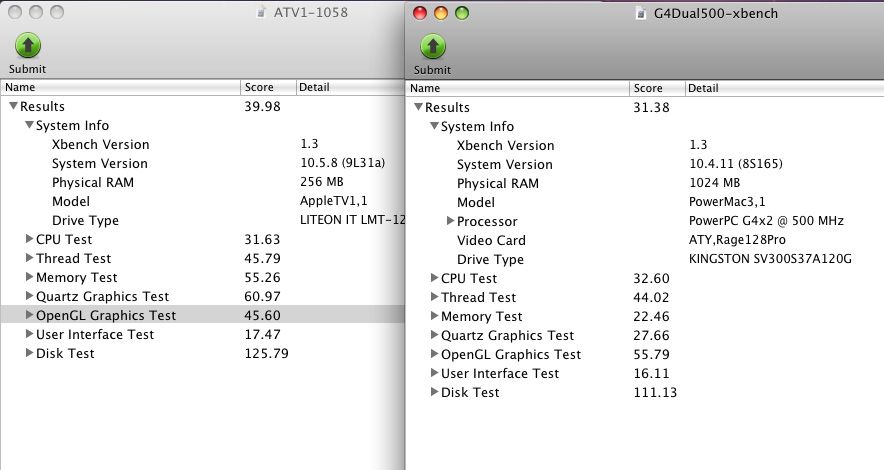Click the G4Dual500-xbench window title text
Image resolution: width=884 pixels, height=470 pixels.
pos(715,14)
